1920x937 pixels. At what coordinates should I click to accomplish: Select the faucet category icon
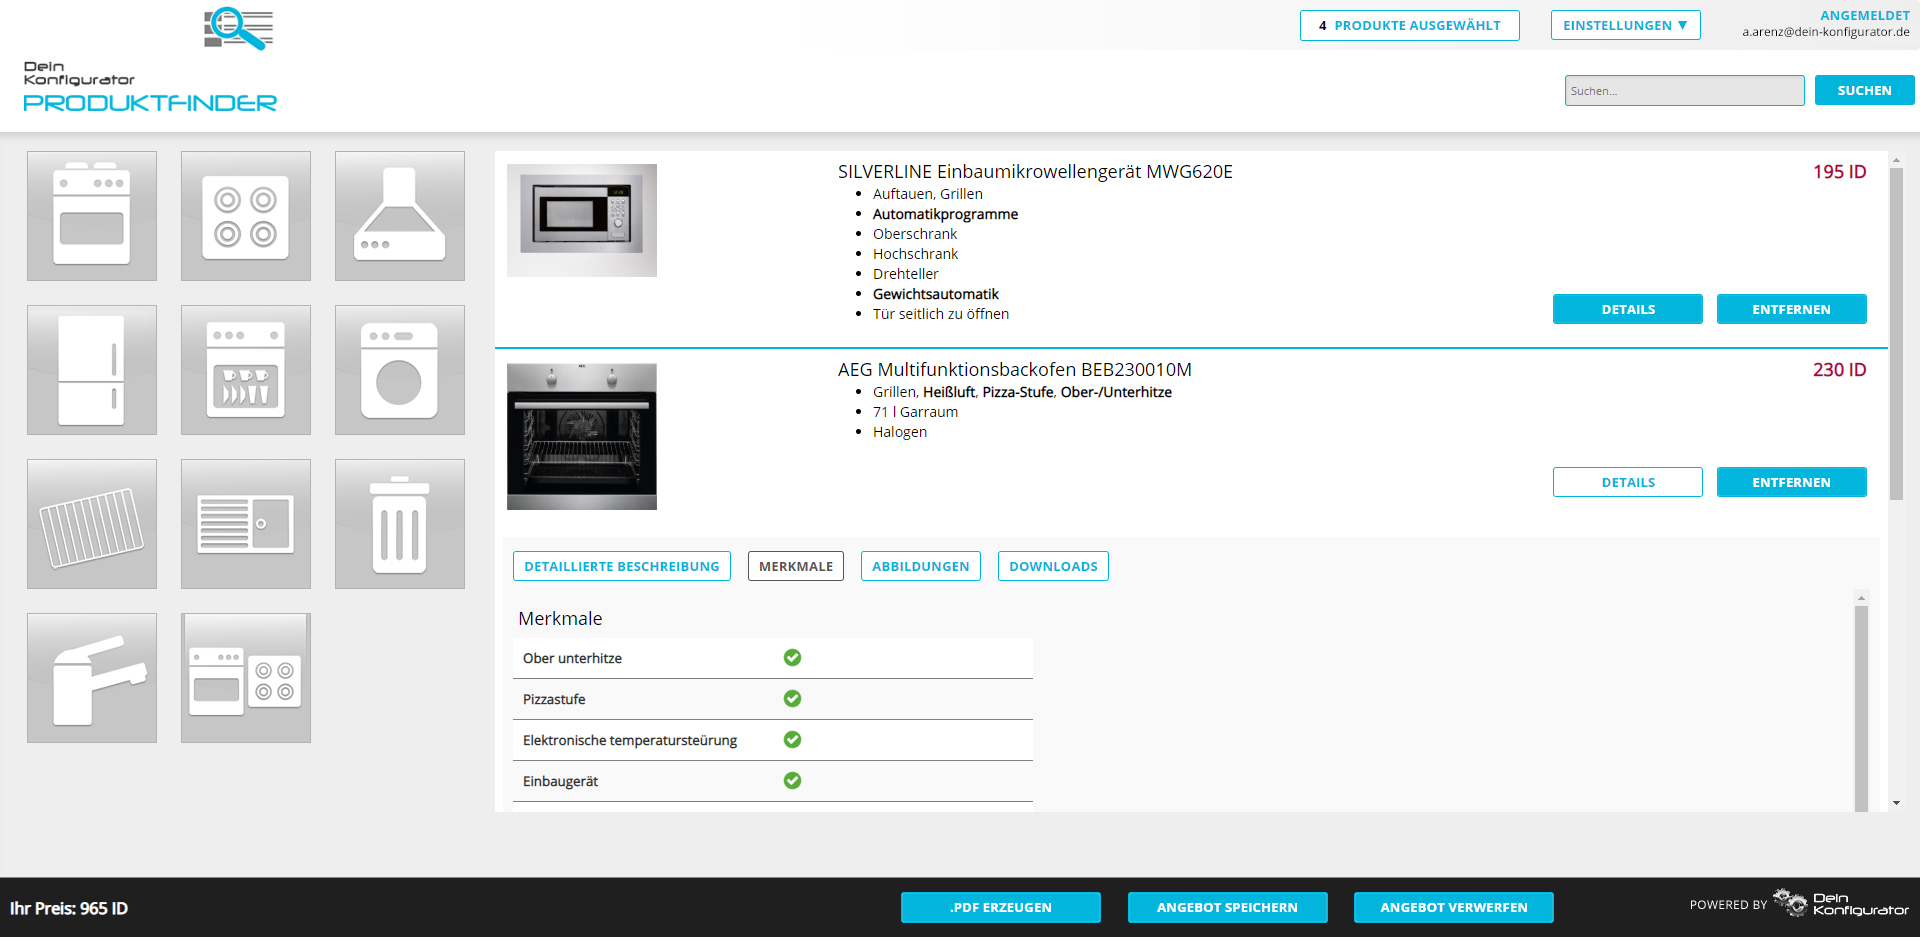[92, 678]
